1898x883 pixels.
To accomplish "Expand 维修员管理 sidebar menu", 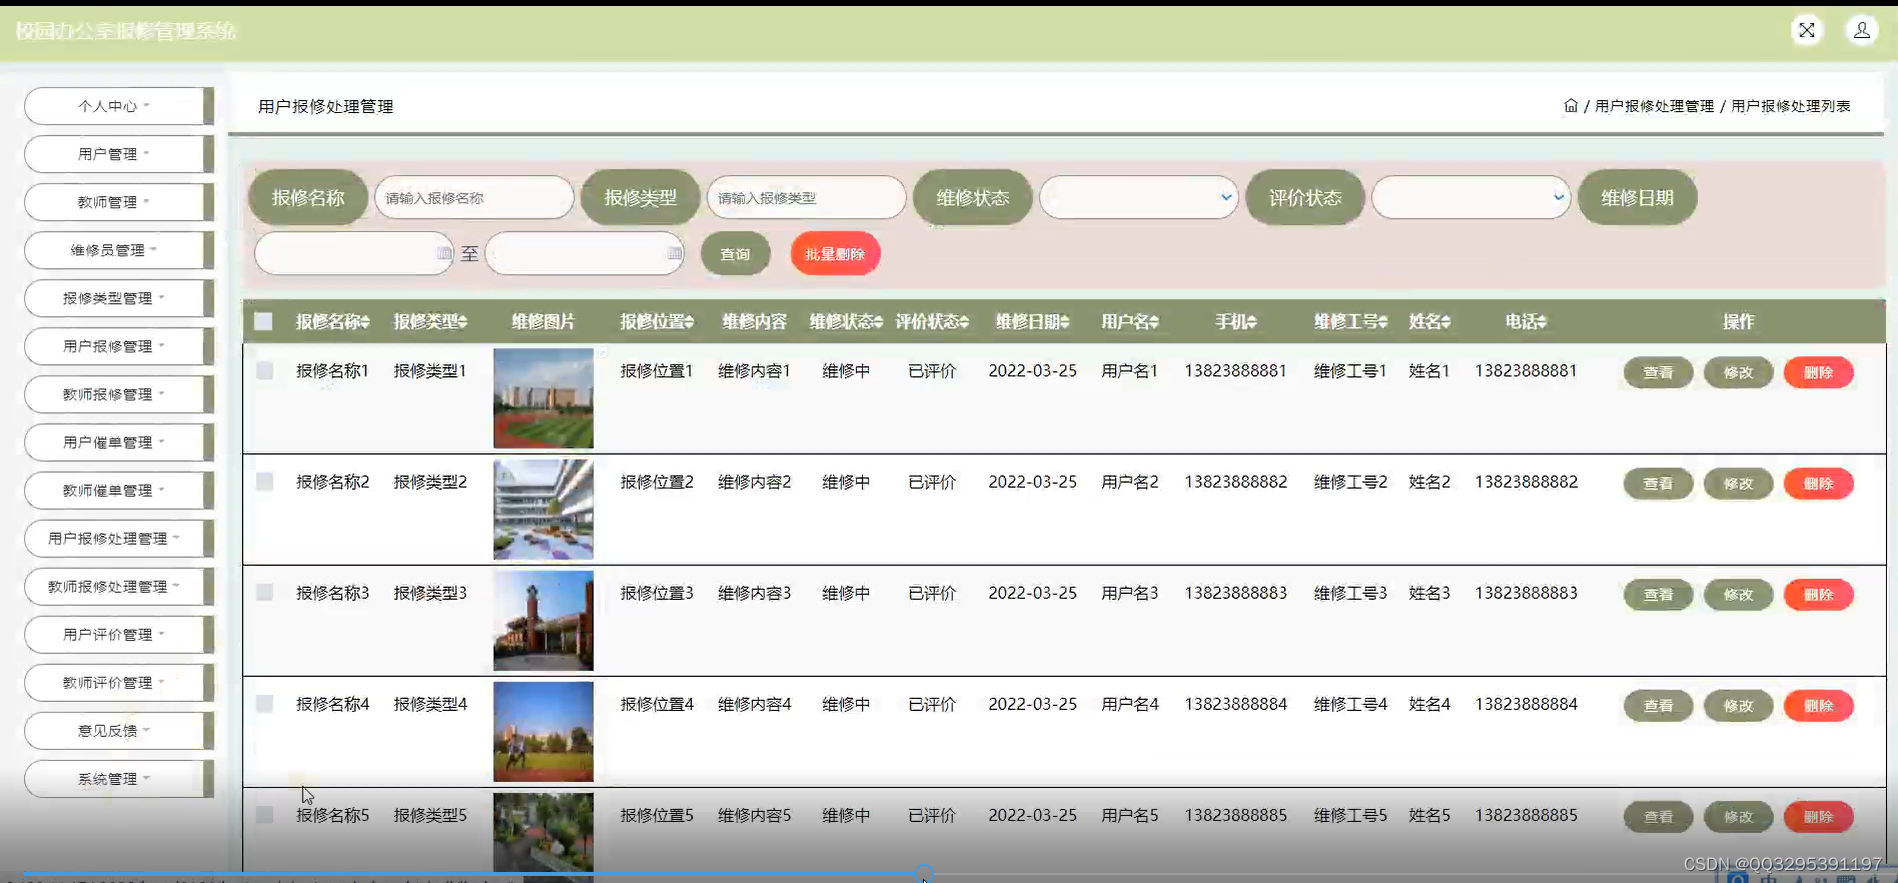I will [119, 249].
